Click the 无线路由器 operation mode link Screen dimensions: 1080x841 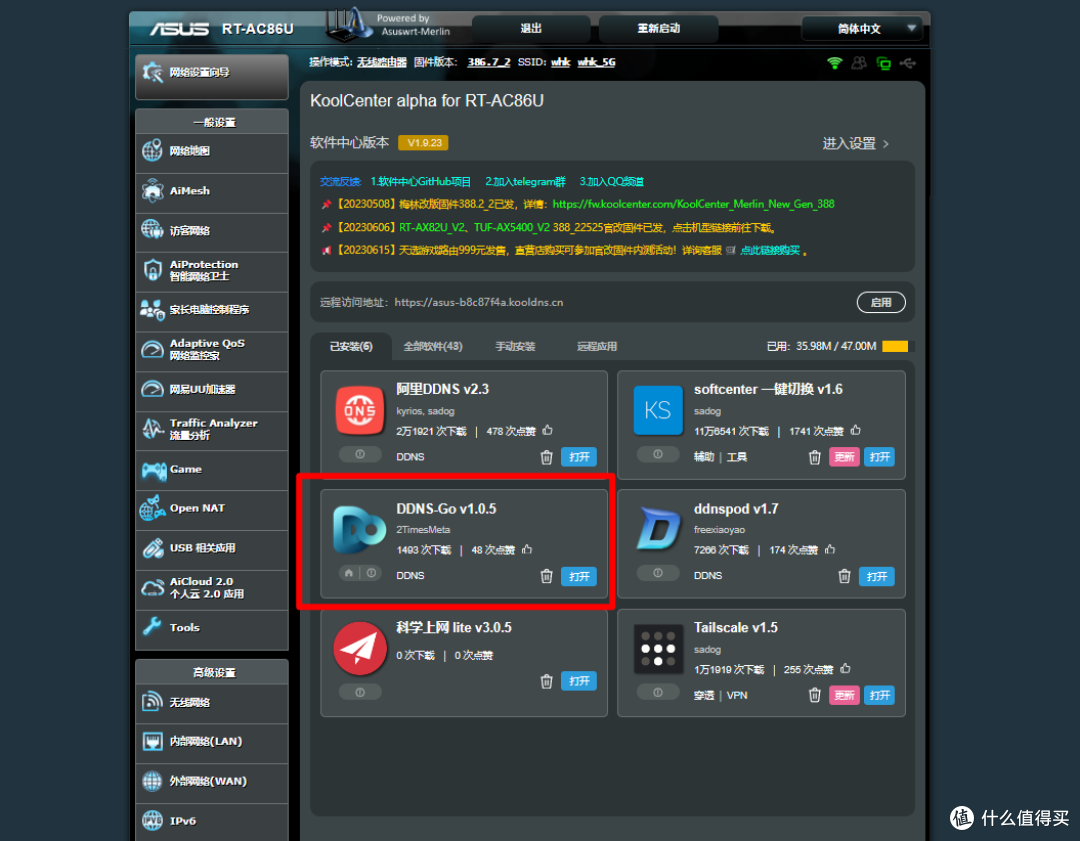[x=382, y=63]
